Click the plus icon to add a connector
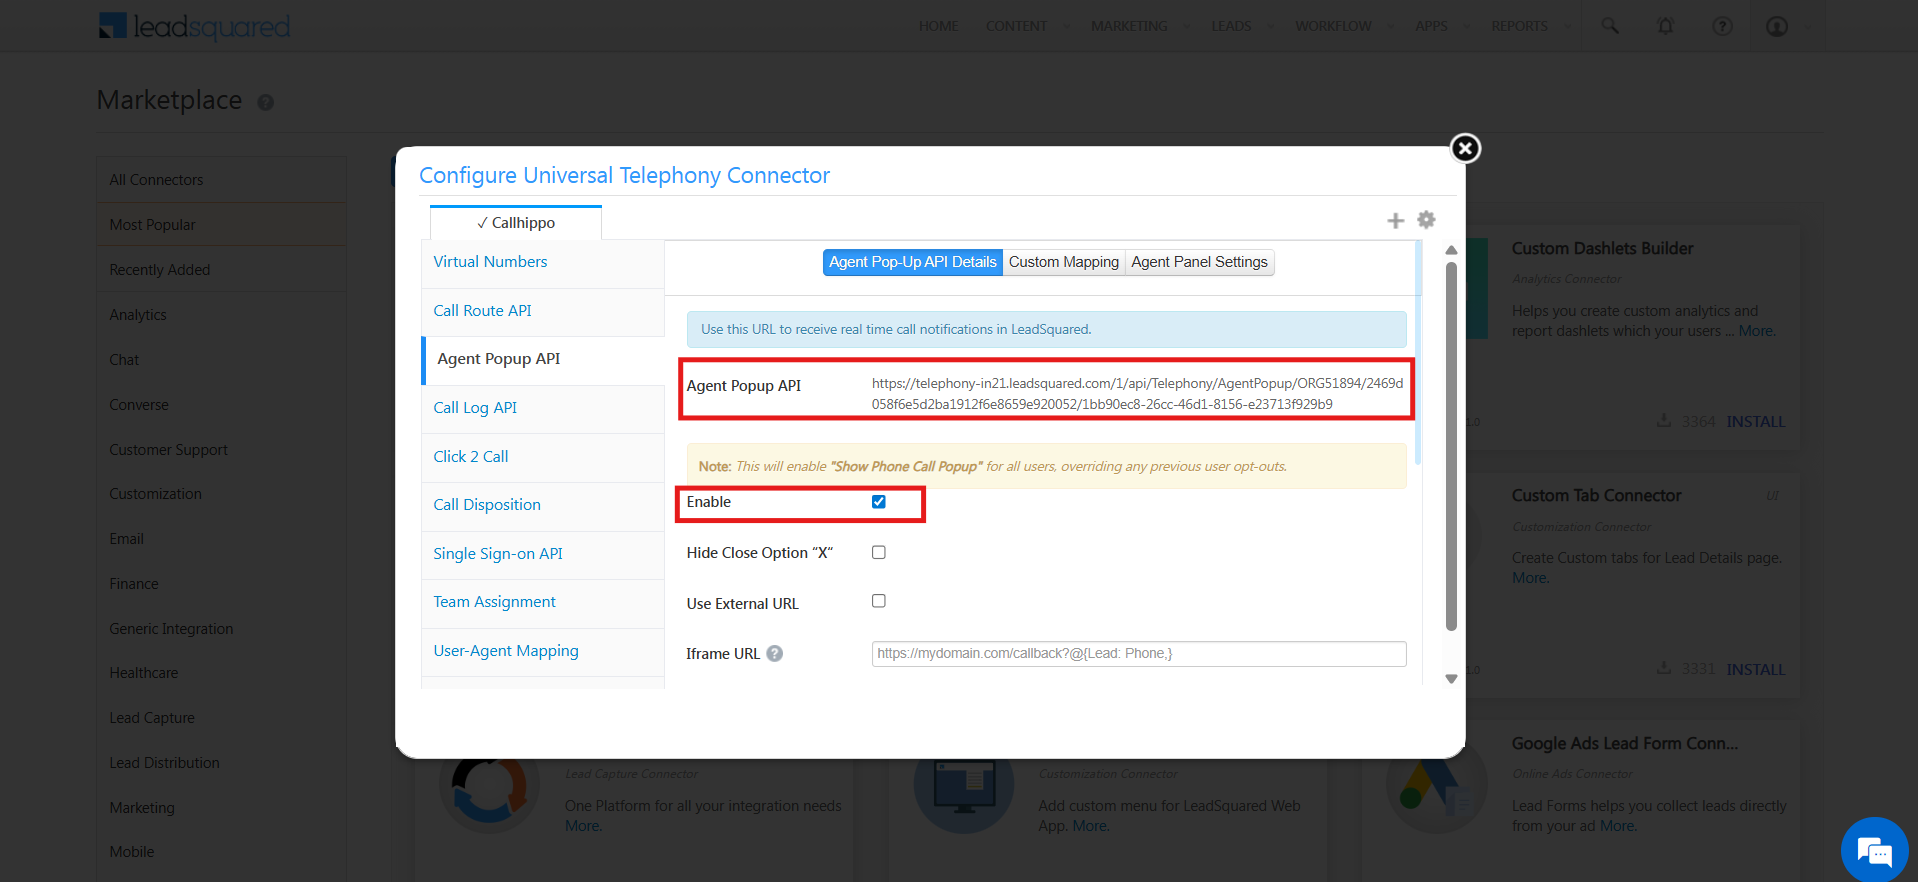1918x882 pixels. 1396,220
